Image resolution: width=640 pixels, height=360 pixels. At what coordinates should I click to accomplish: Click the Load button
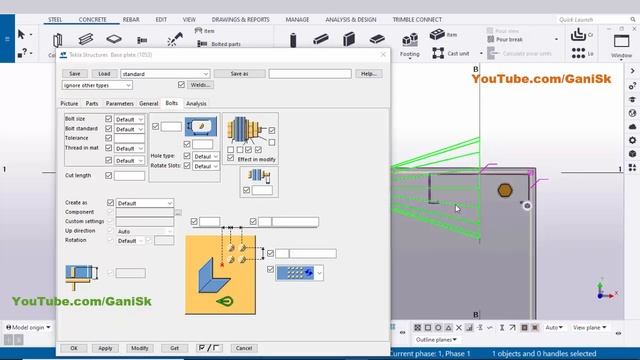[x=104, y=73]
